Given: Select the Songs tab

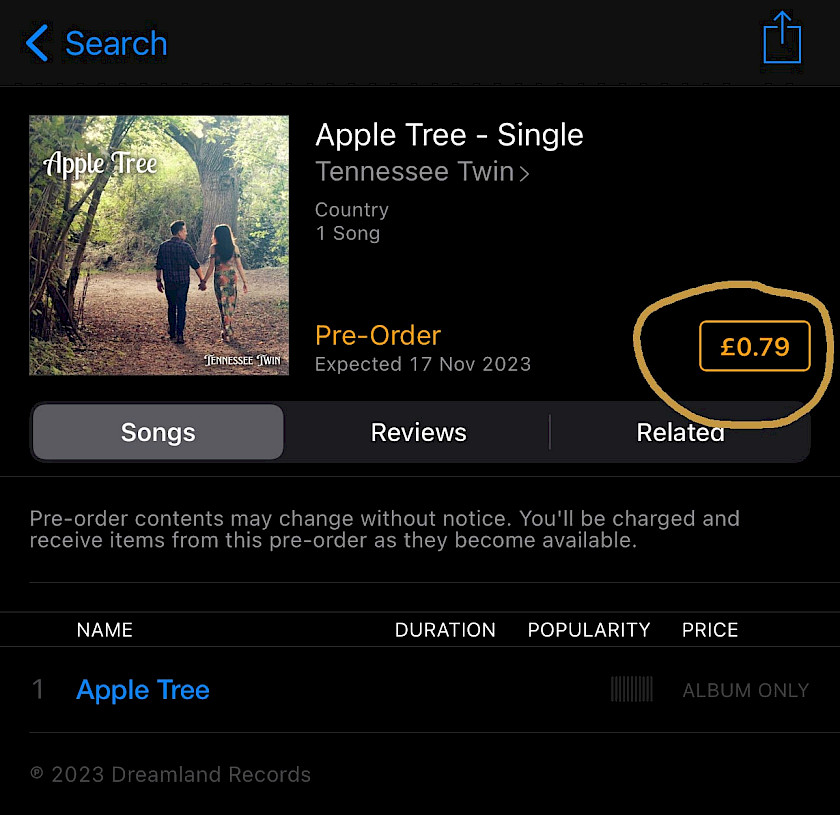Looking at the screenshot, I should [x=158, y=432].
